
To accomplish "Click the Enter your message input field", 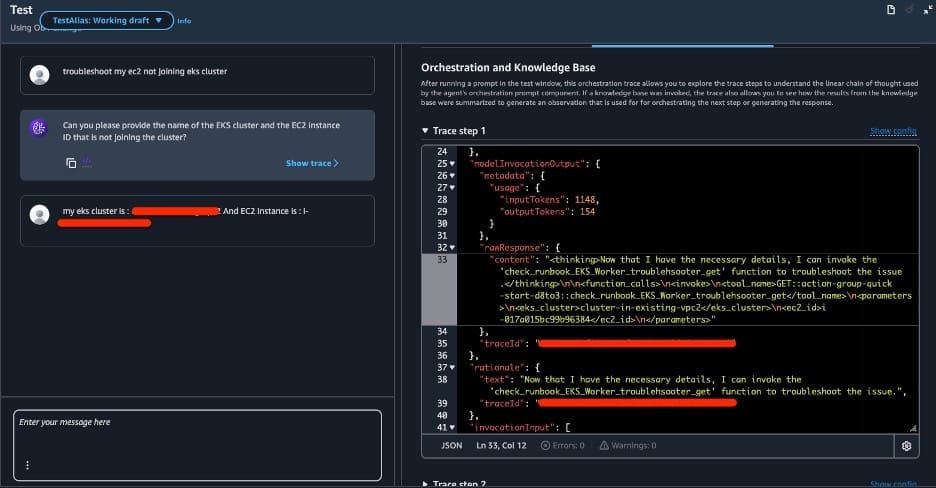I will pyautogui.click(x=195, y=435).
